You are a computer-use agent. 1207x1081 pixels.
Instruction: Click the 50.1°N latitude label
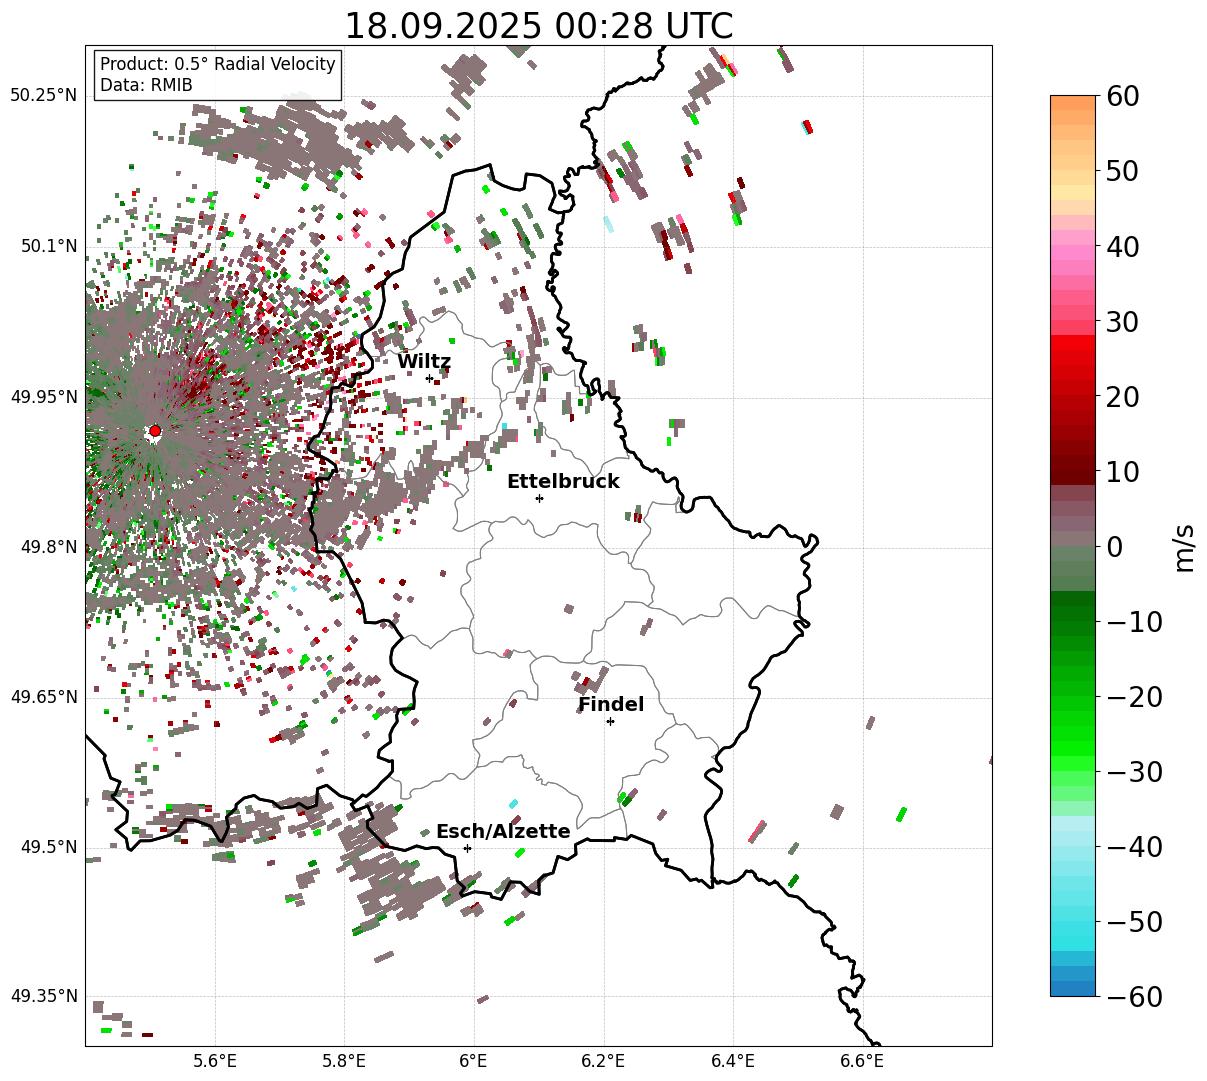click(48, 246)
